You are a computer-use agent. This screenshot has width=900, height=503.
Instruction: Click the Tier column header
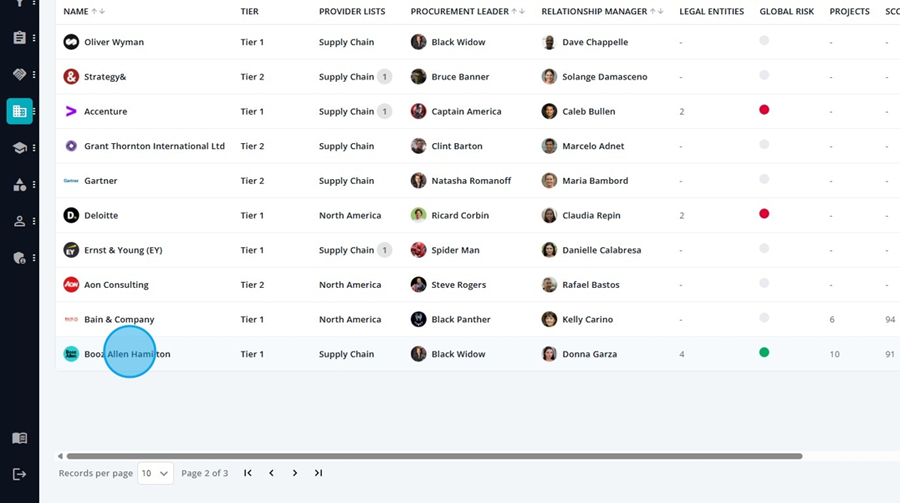coord(250,11)
